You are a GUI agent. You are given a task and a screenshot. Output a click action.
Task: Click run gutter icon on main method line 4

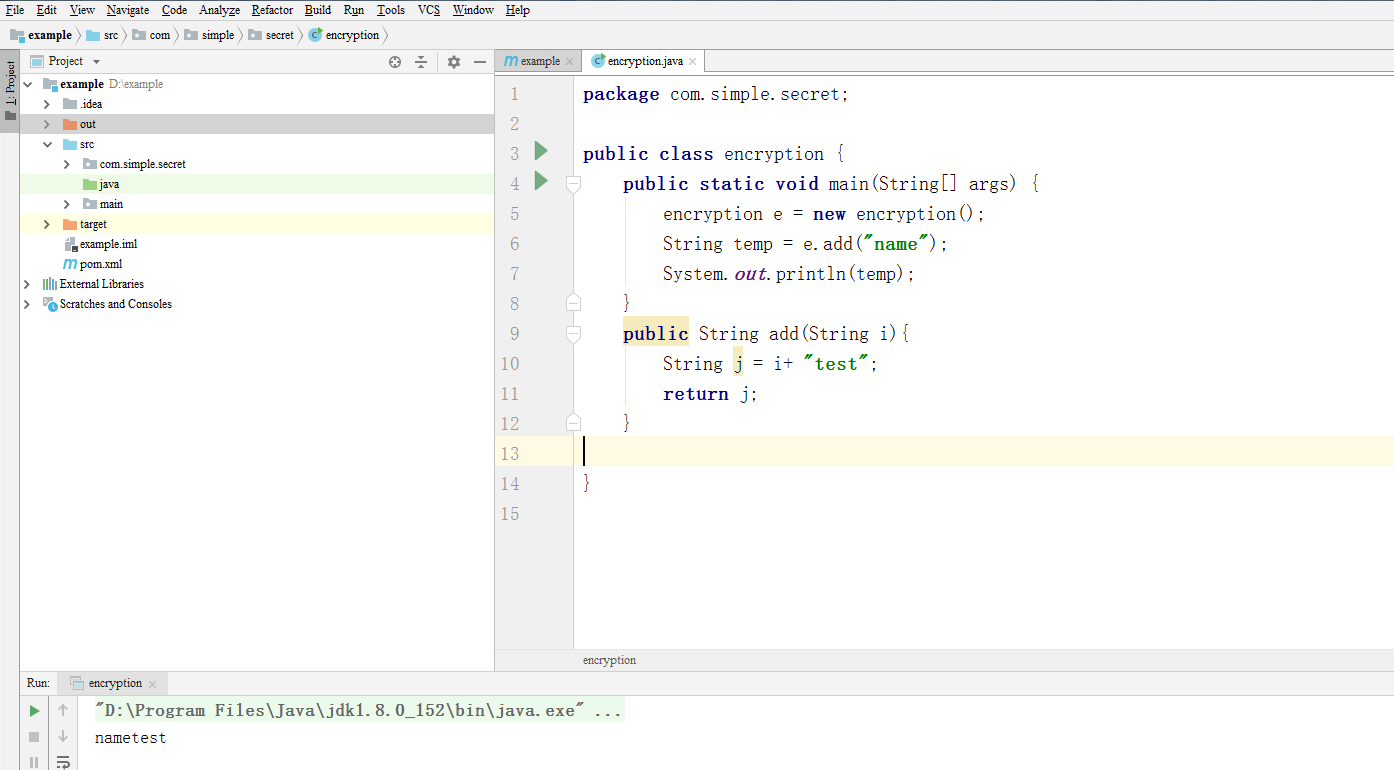(x=541, y=181)
